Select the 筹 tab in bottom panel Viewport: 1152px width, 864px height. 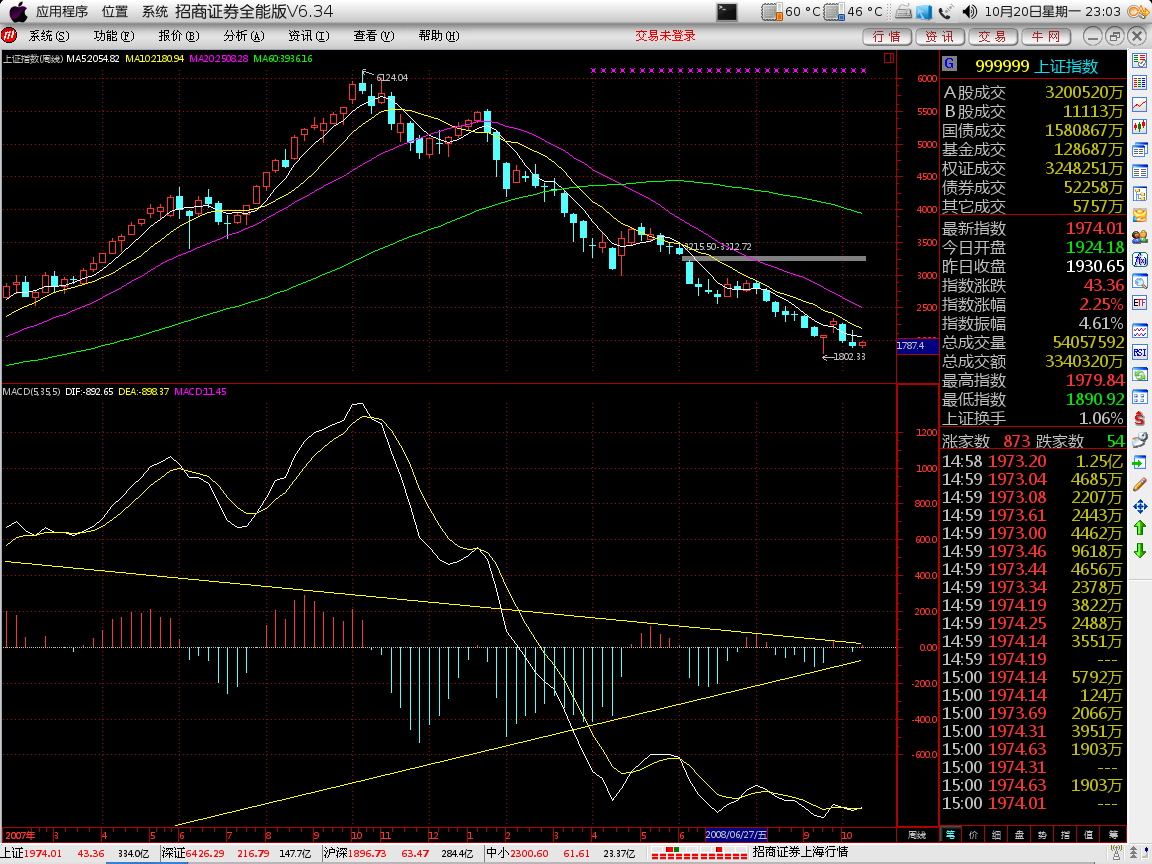1113,835
